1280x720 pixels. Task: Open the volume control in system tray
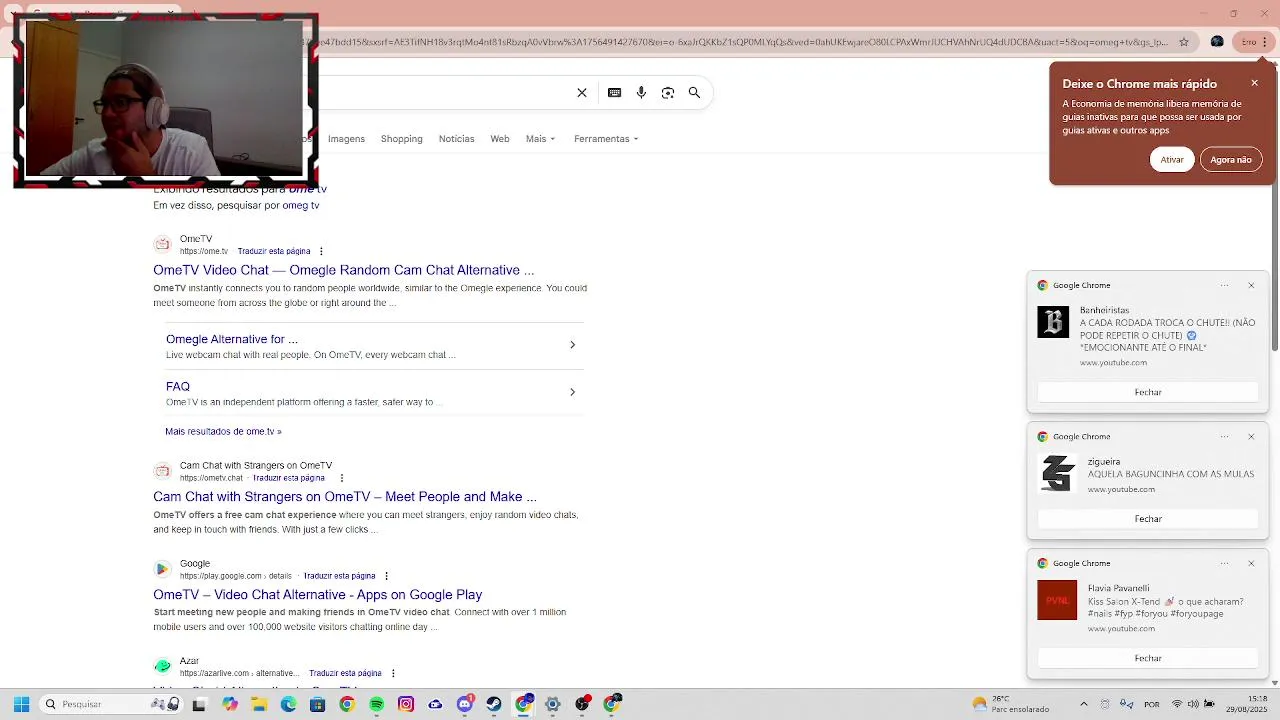1193,704
